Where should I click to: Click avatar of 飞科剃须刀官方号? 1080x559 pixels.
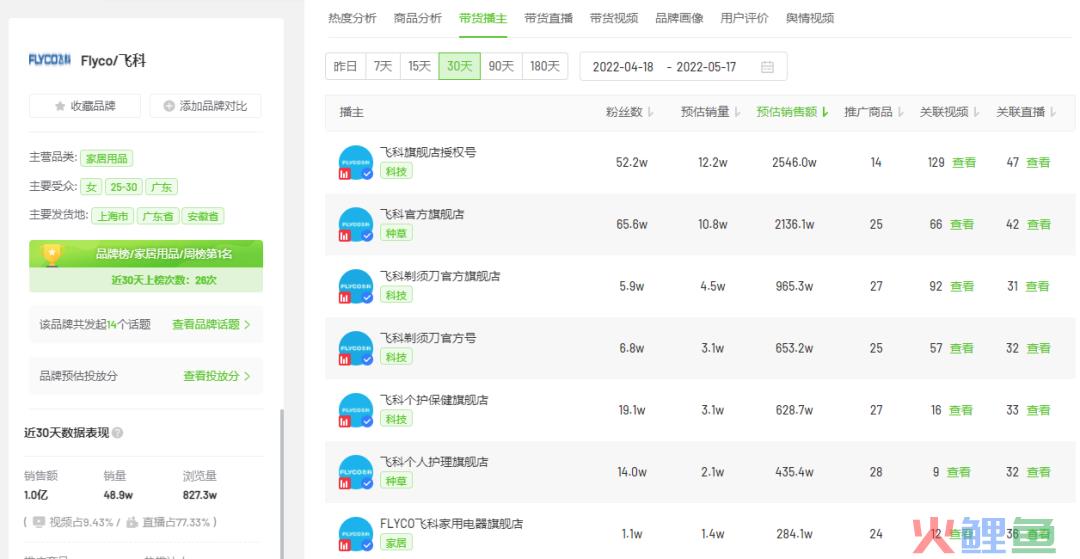point(355,348)
